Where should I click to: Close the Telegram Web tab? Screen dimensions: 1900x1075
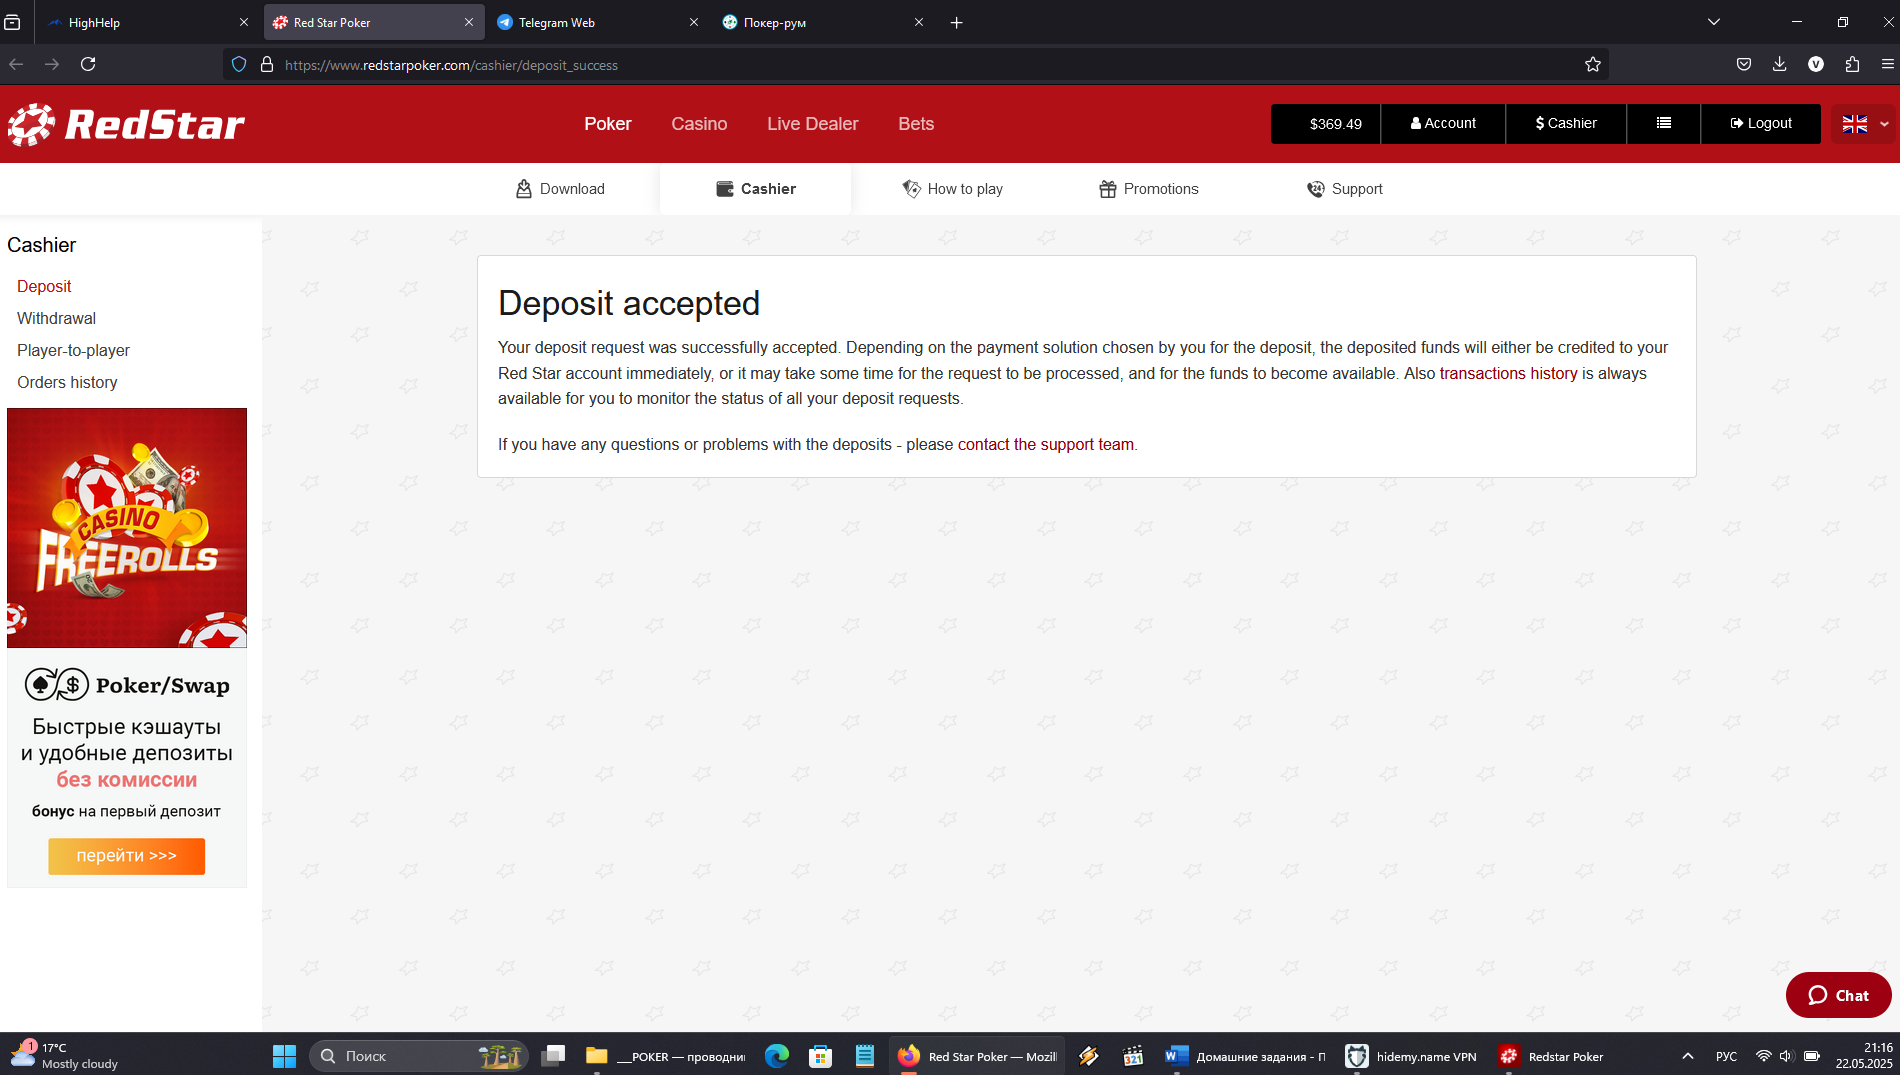pos(694,22)
